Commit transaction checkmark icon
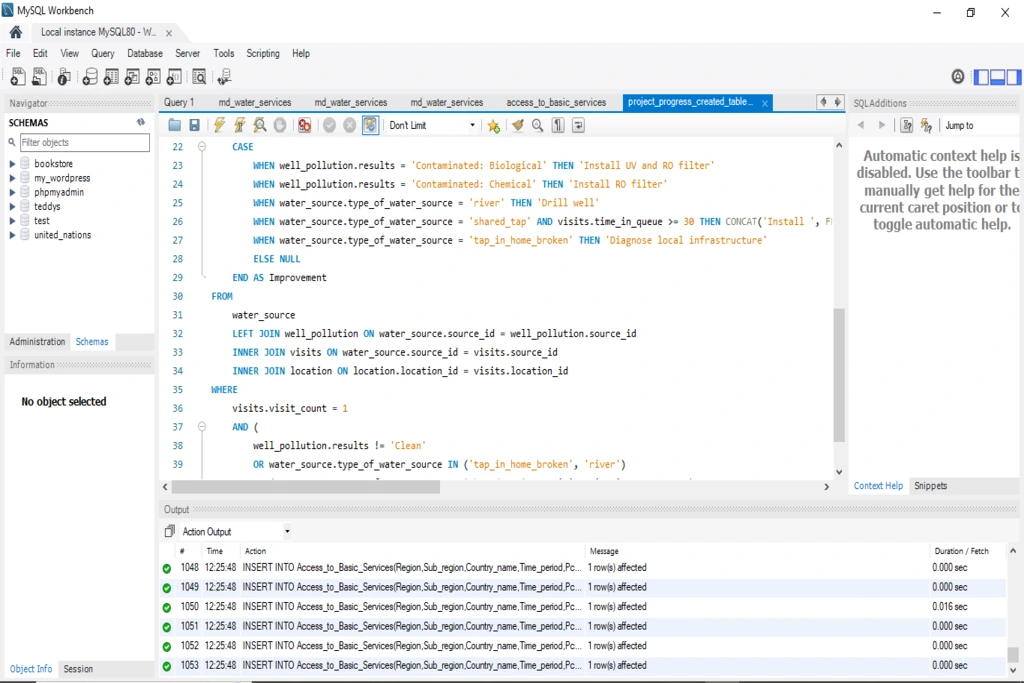 point(330,125)
